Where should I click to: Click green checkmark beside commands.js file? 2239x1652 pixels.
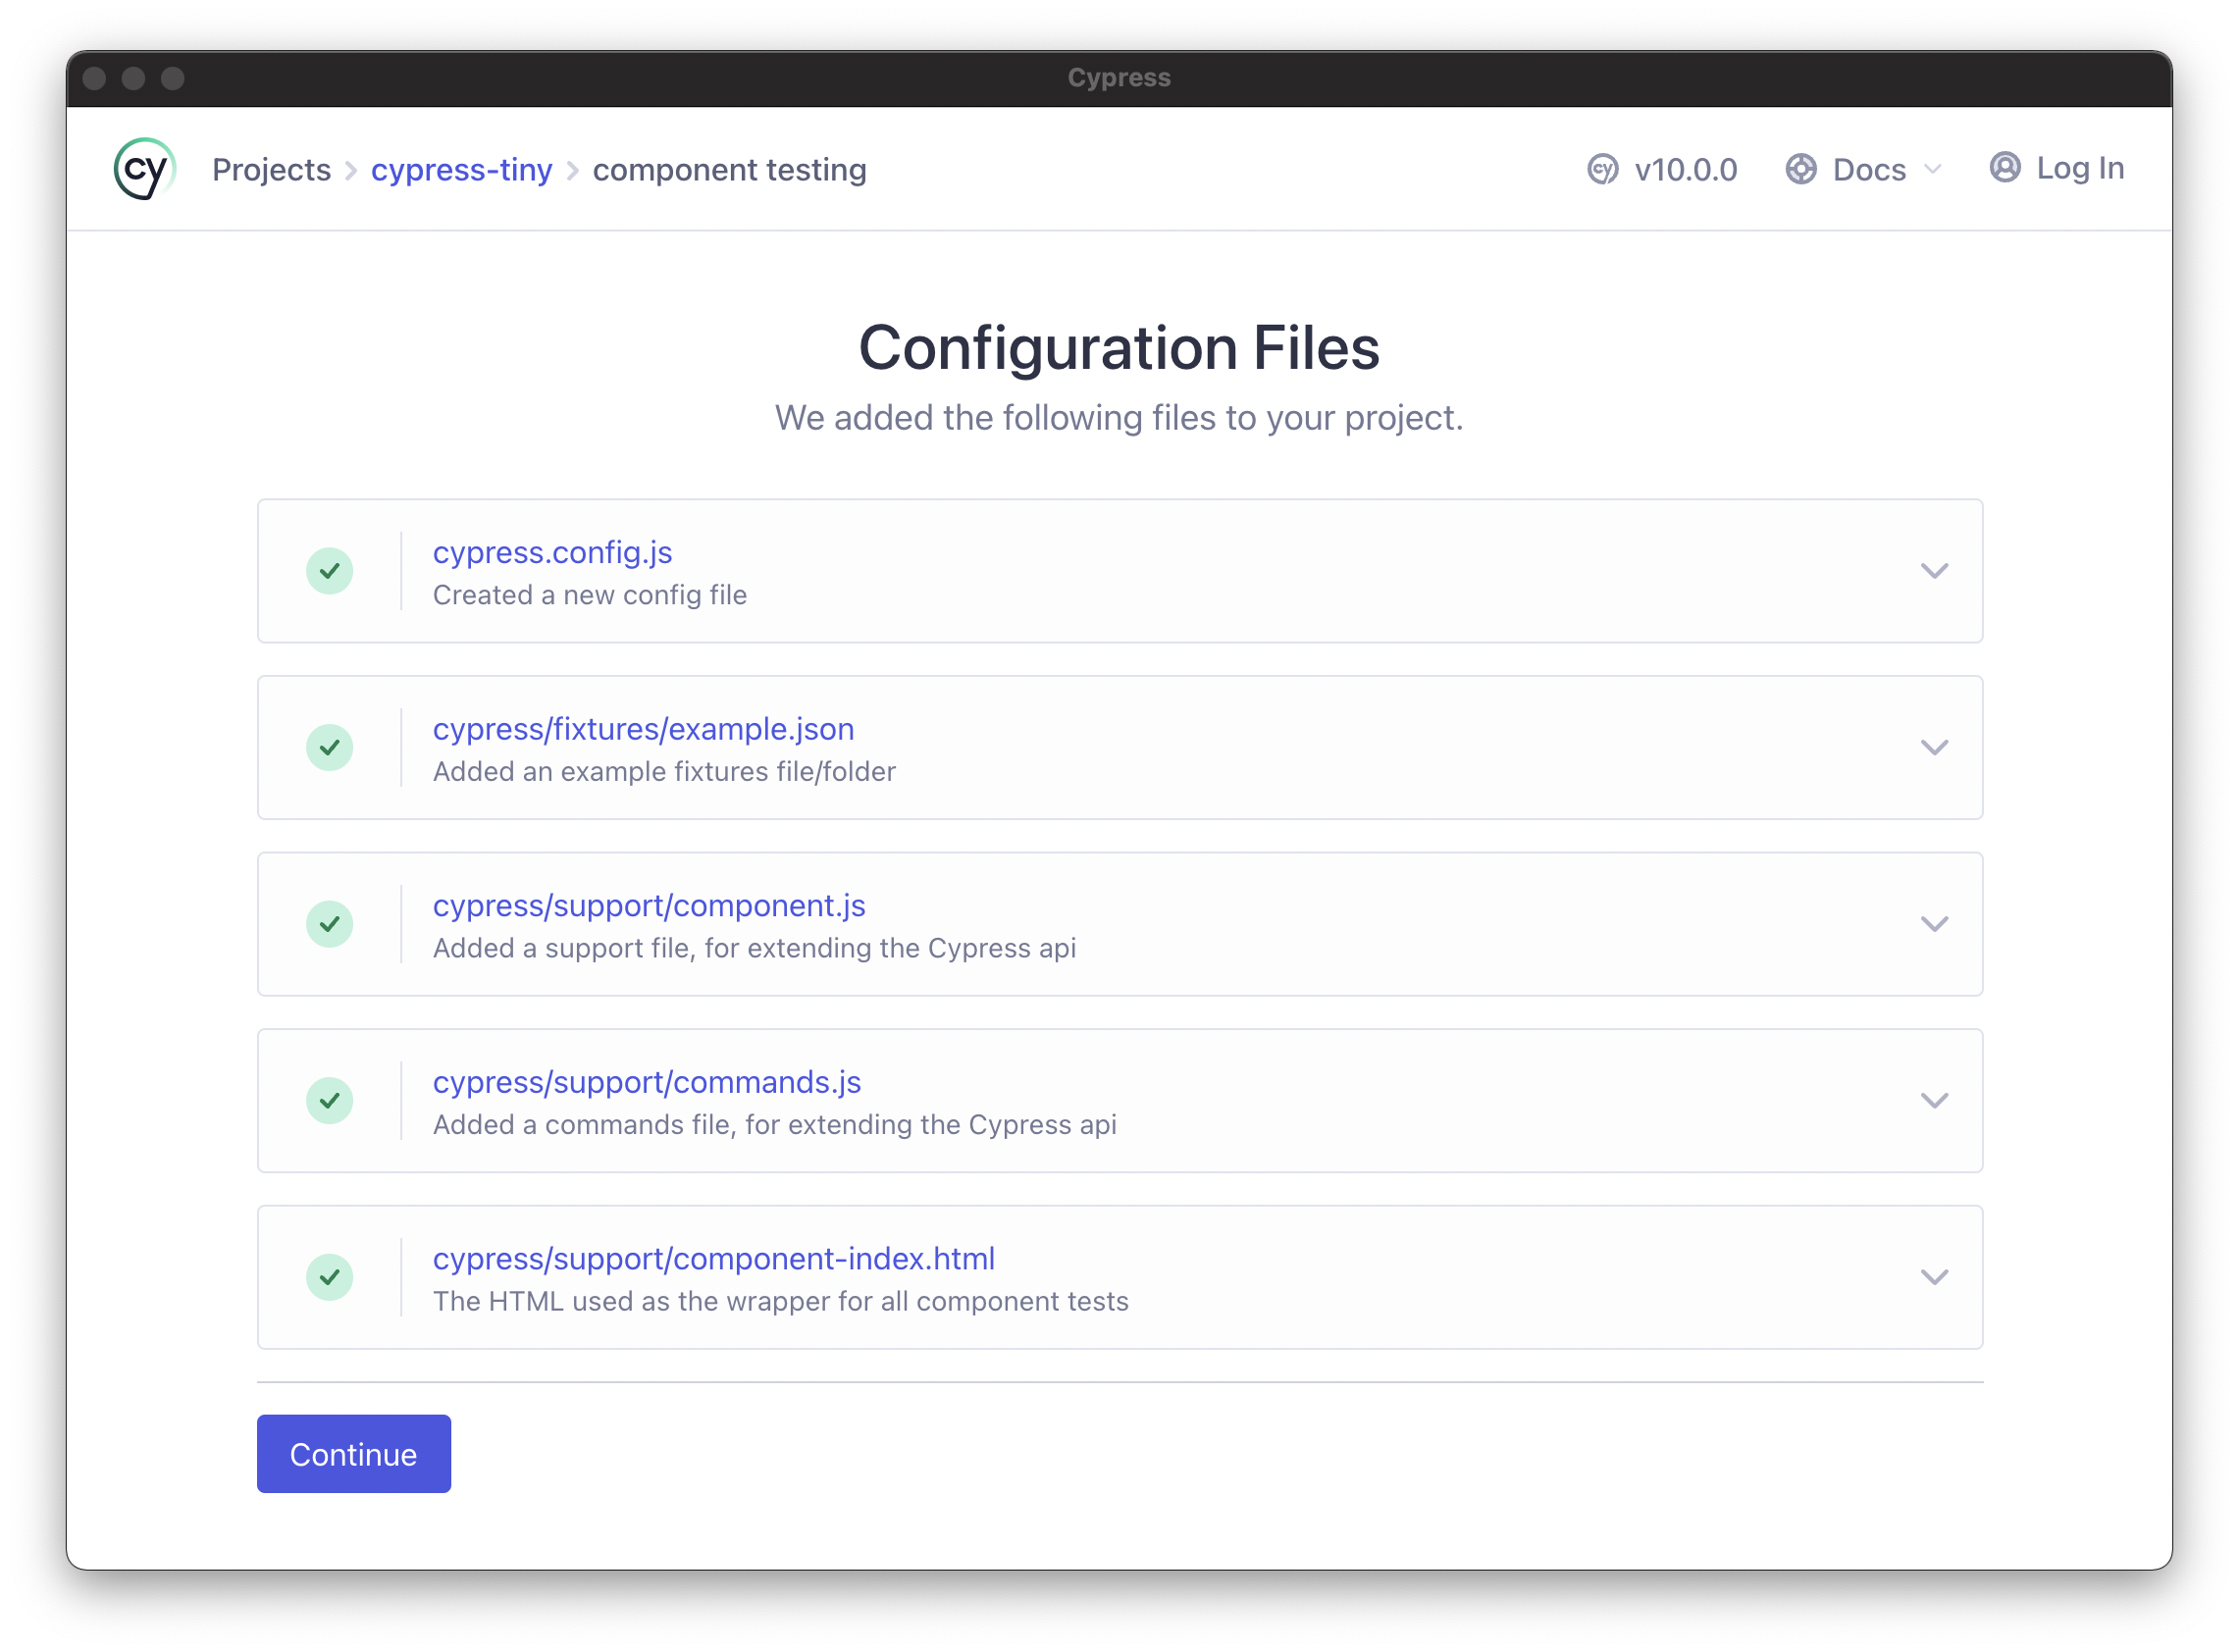[329, 1101]
